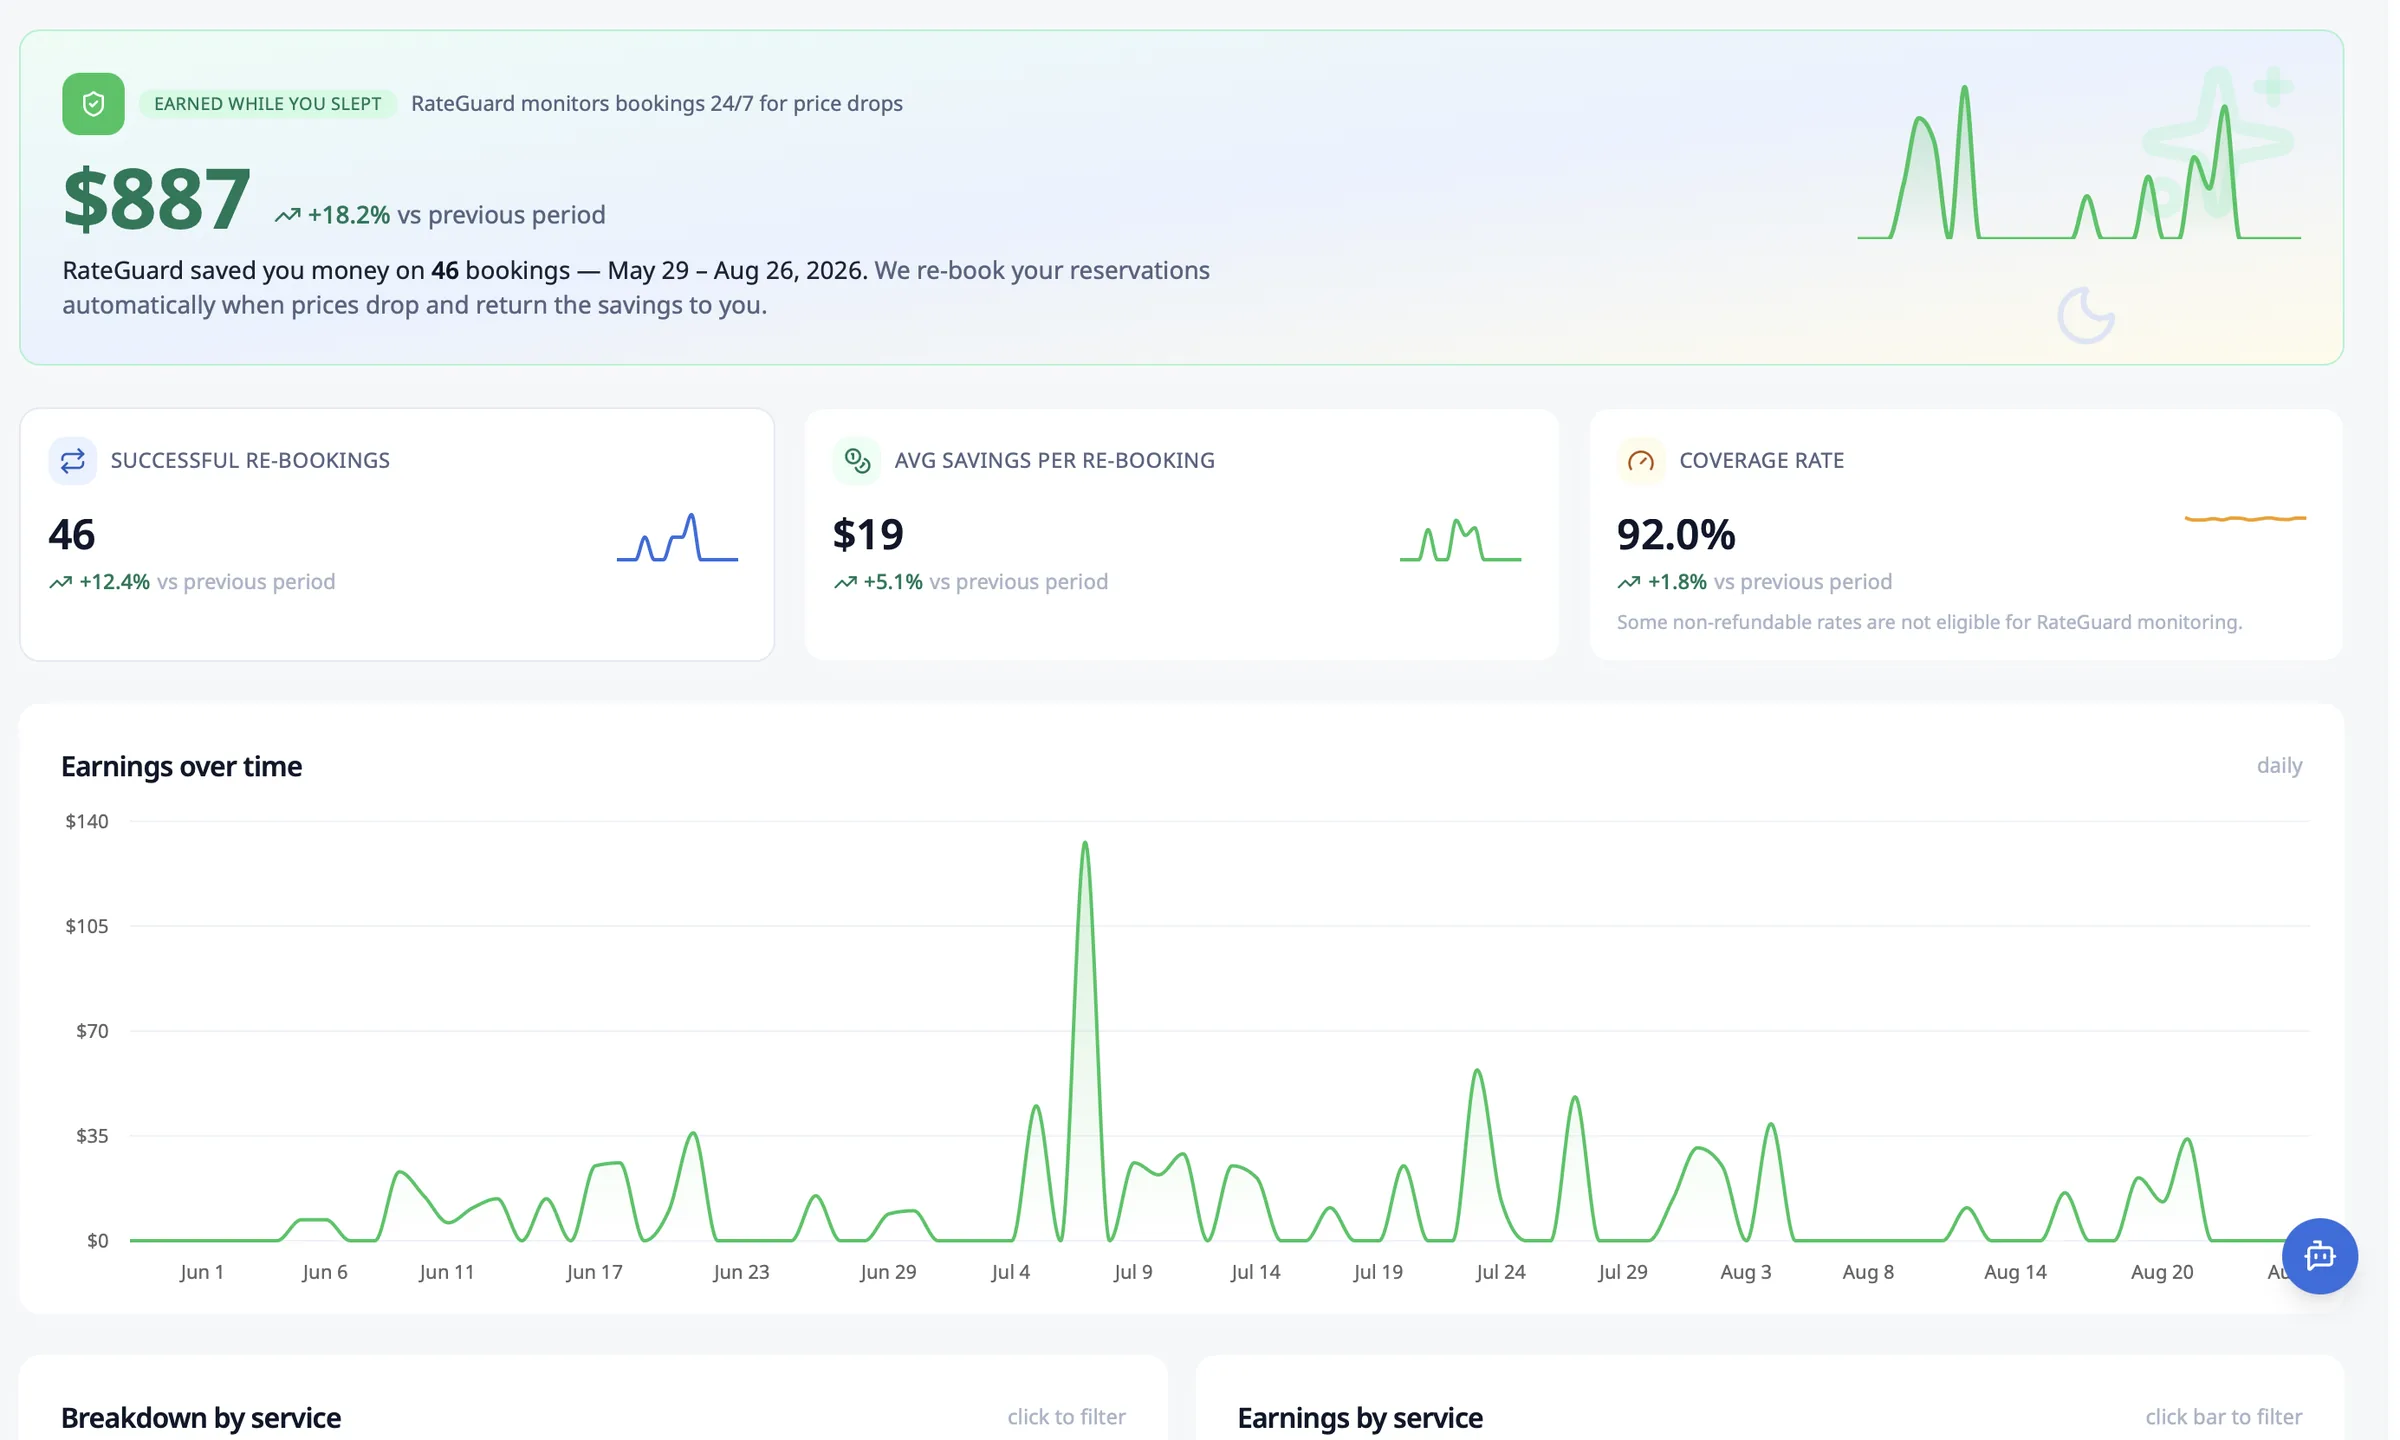The image size is (2400, 1440).
Task: Select the Avg Savings Per Re-booking card
Action: click(x=1181, y=534)
